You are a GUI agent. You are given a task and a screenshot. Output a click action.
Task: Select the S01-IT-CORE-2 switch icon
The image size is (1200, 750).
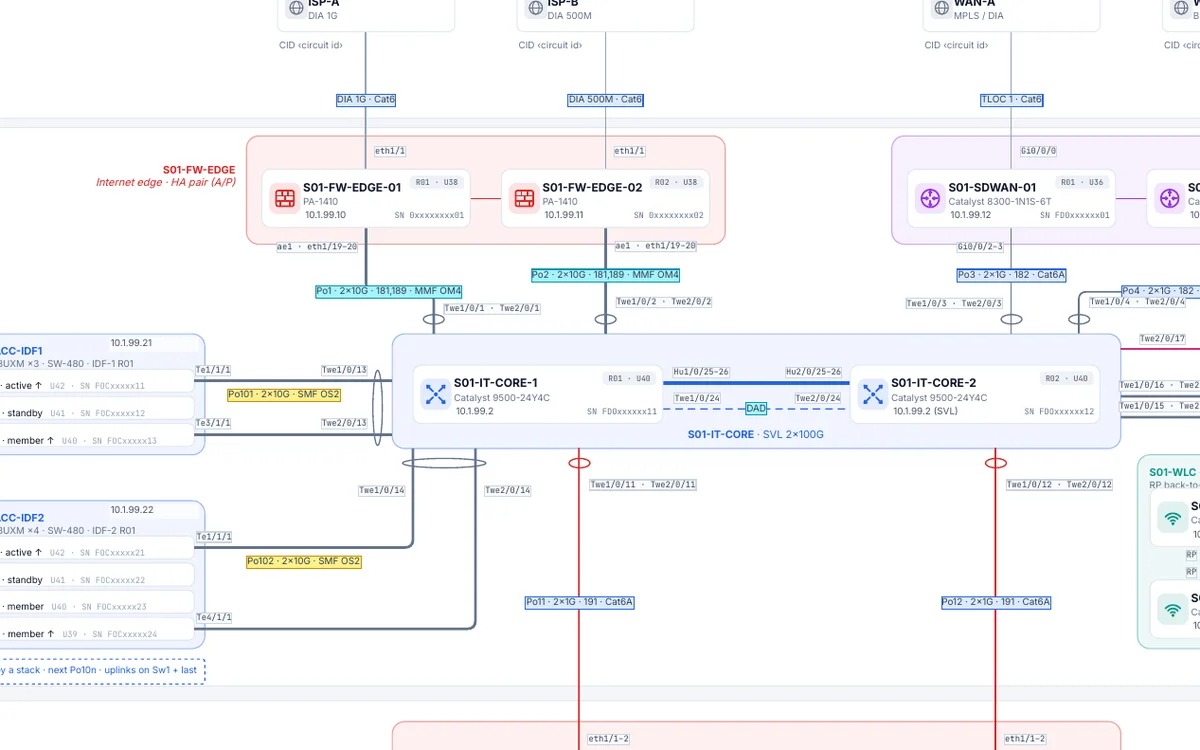coord(873,394)
